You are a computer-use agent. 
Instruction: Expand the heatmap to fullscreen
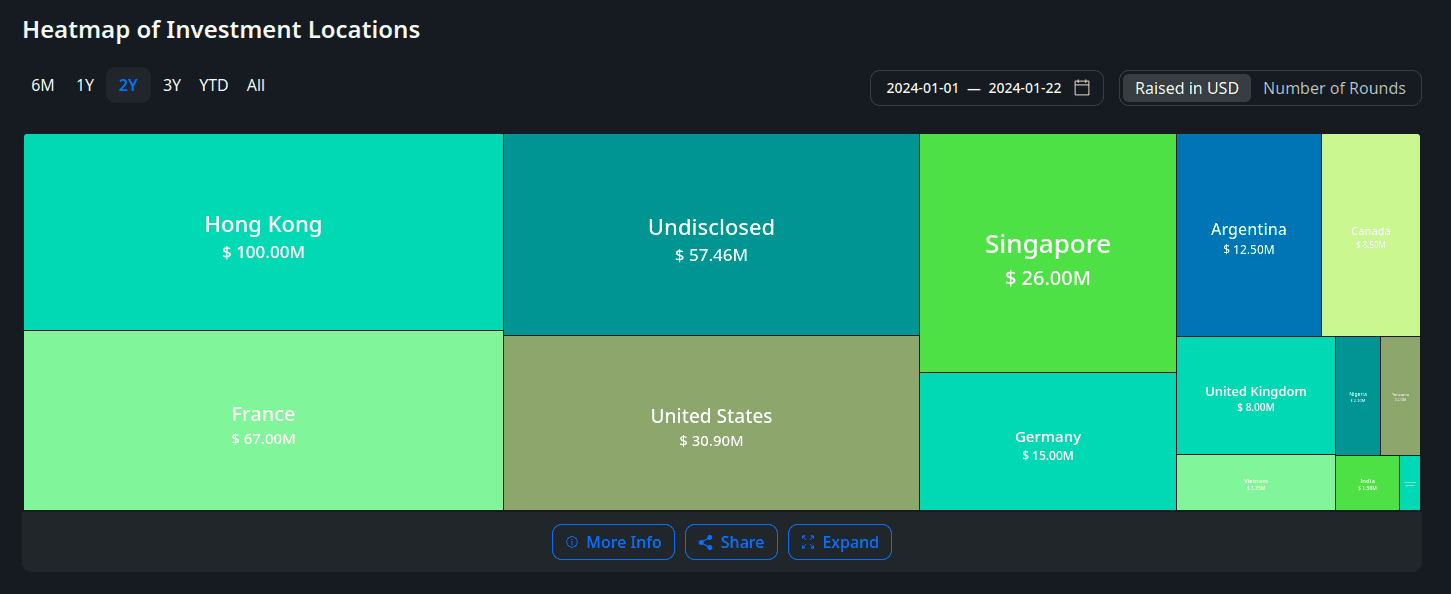pyautogui.click(x=840, y=542)
